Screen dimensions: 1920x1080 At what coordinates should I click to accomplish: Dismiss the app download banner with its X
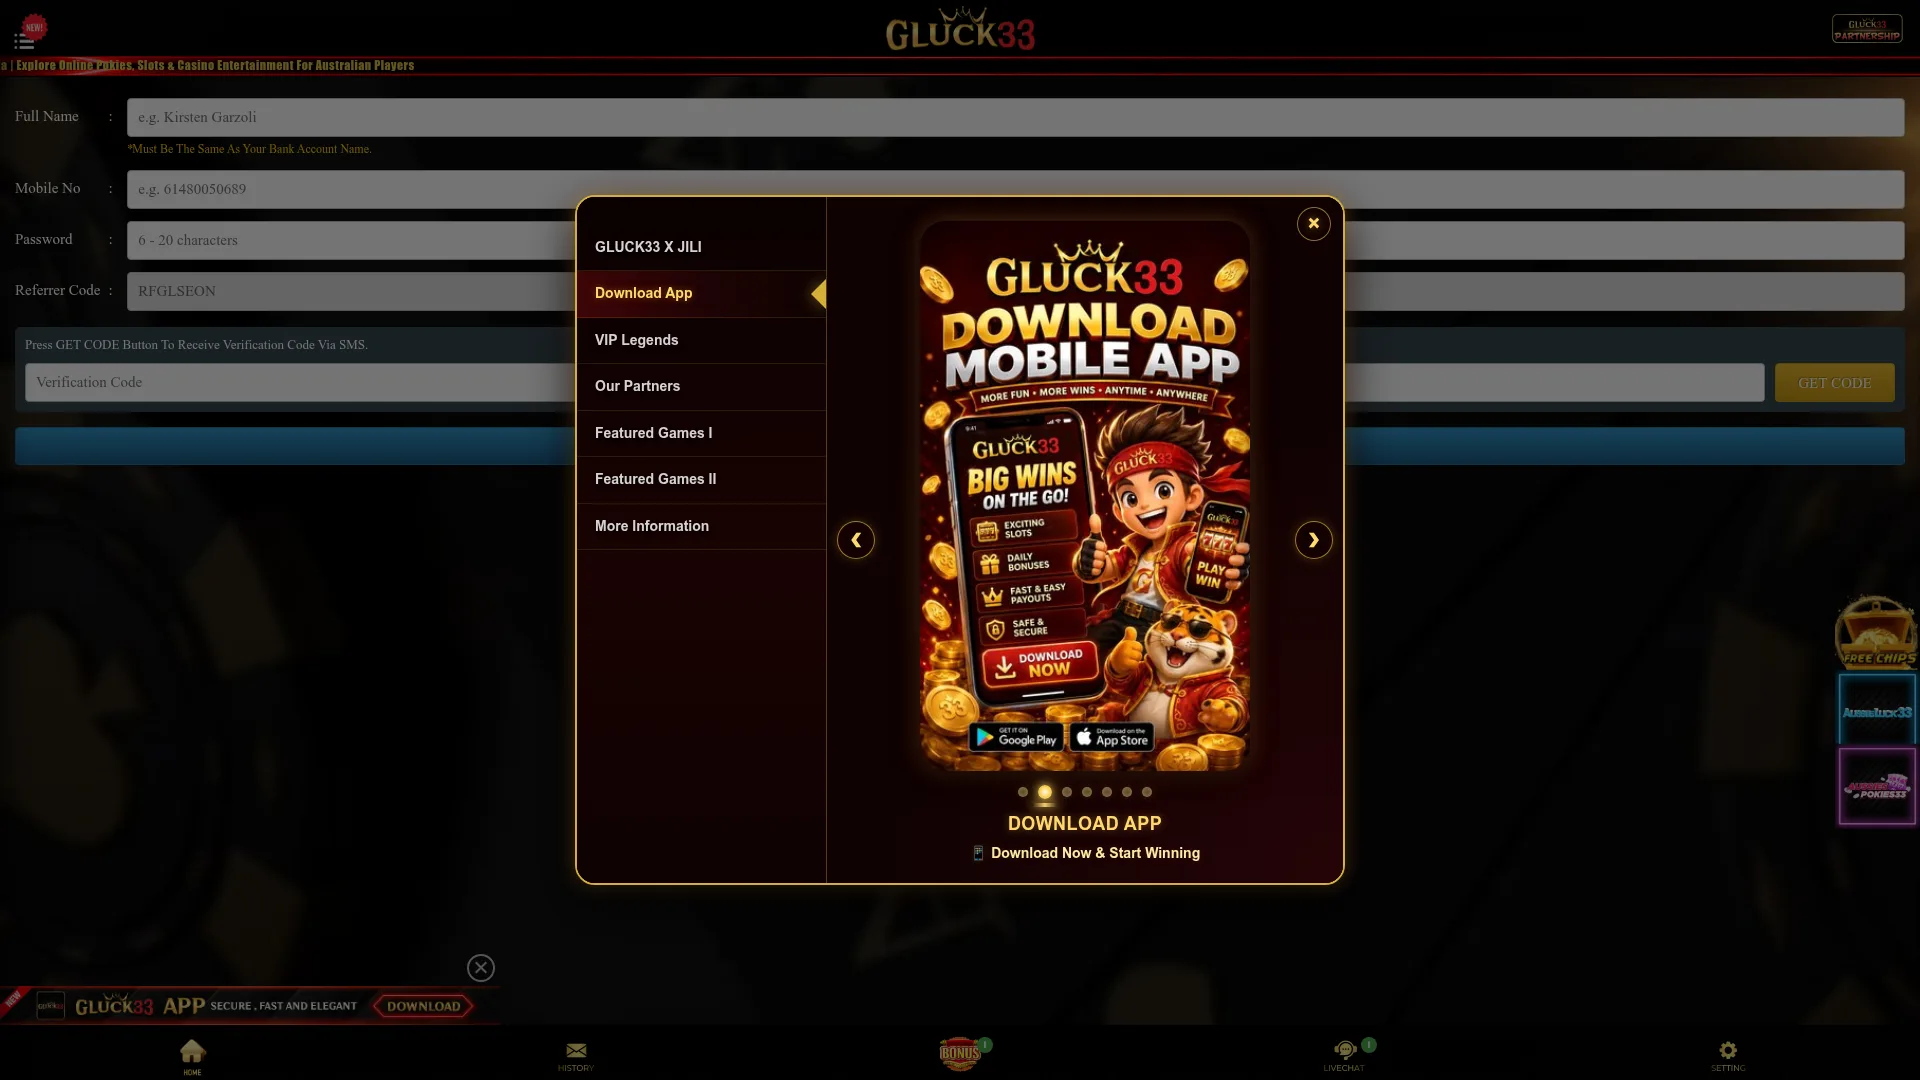pyautogui.click(x=481, y=967)
